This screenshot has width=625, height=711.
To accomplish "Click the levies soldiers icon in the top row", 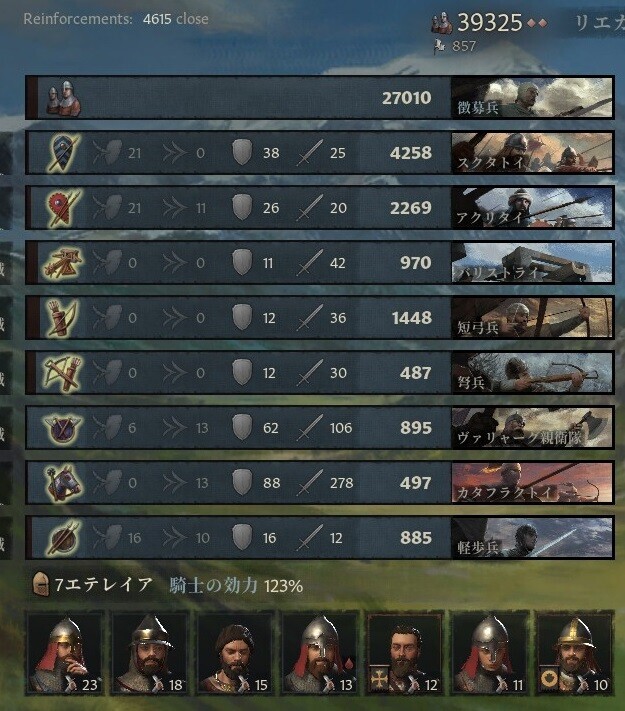I will [x=63, y=98].
